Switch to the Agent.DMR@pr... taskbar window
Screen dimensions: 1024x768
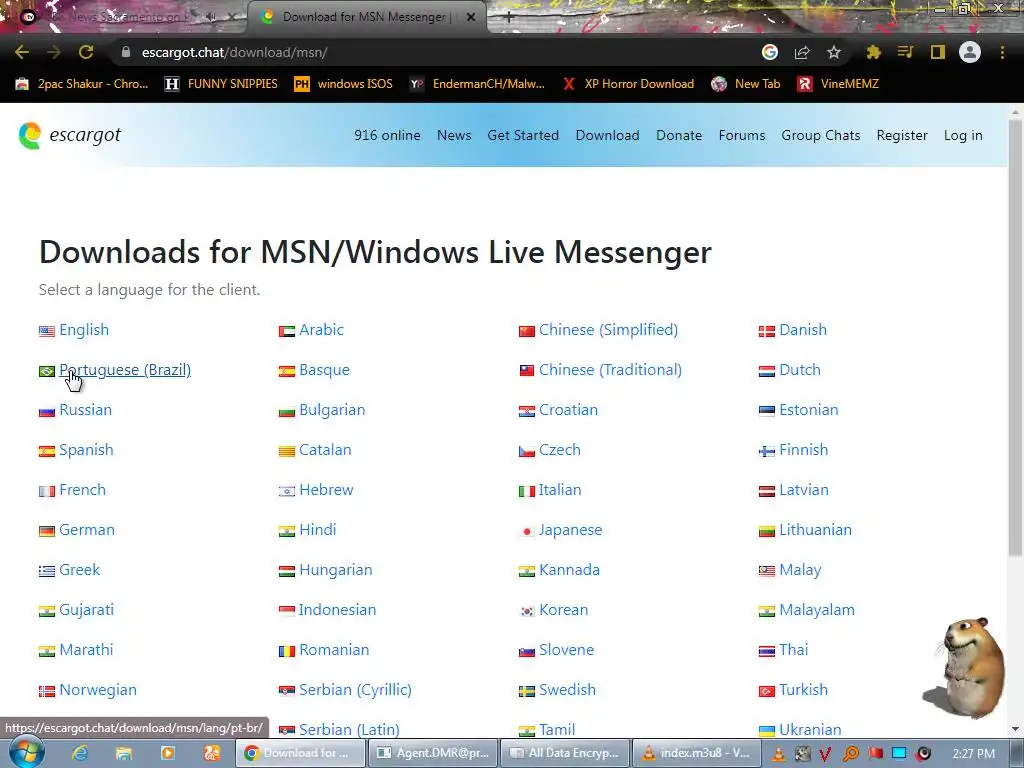[433, 753]
